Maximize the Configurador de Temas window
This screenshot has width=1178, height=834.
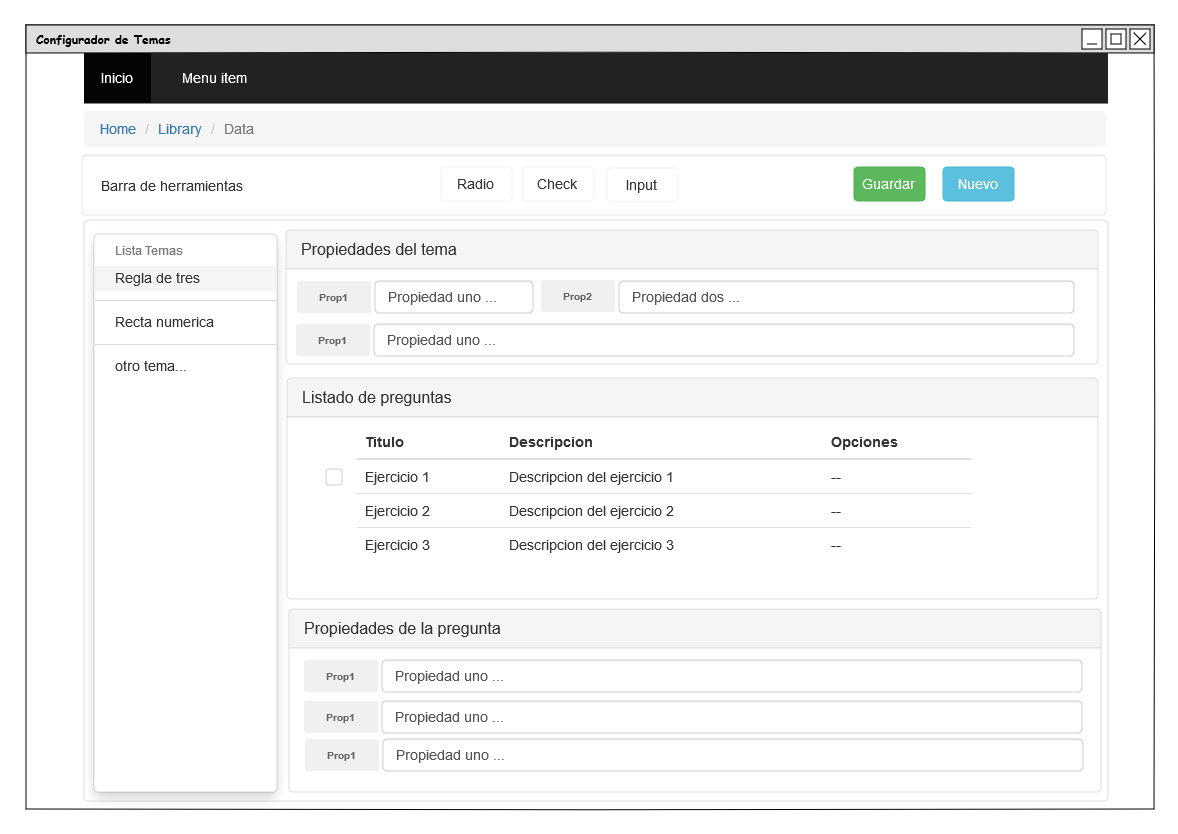click(x=1116, y=39)
